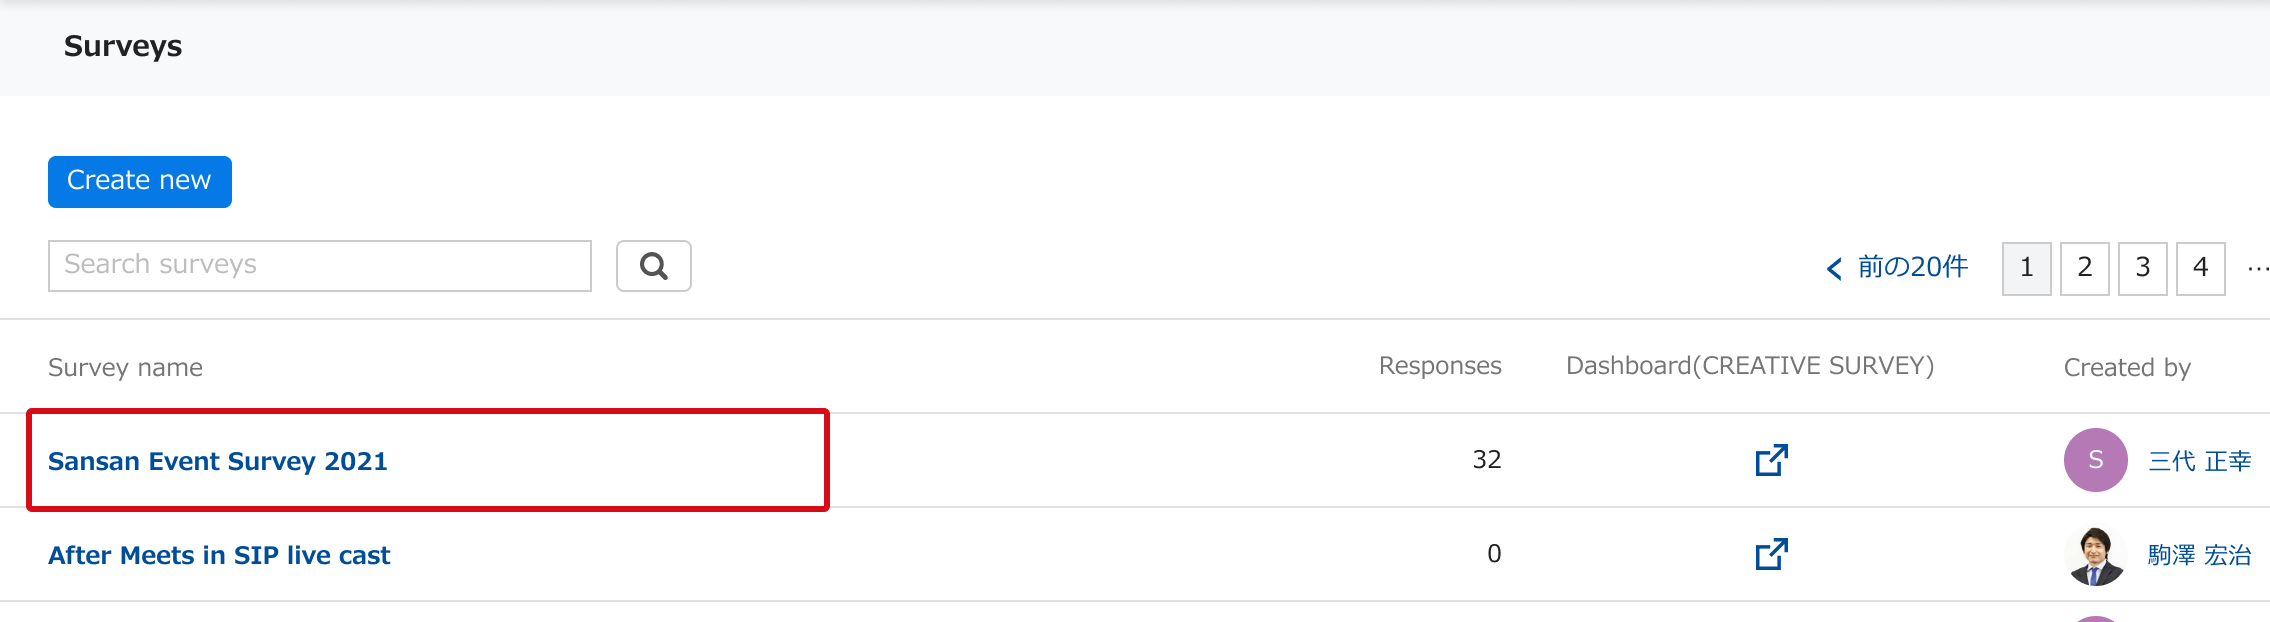The height and width of the screenshot is (622, 2270).
Task: Open creator profile 駒澤 宏治
Action: coord(2200,555)
